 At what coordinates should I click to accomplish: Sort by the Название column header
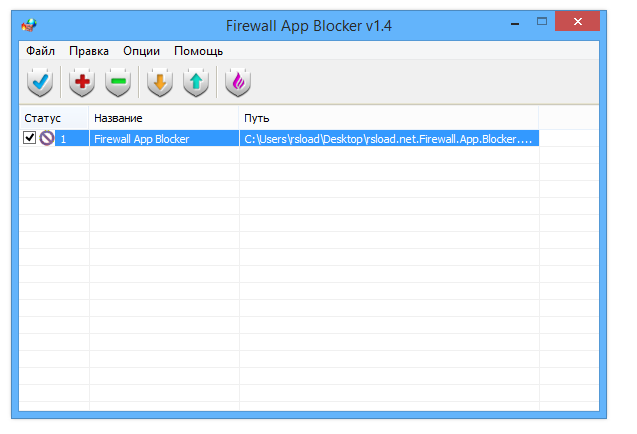118,118
